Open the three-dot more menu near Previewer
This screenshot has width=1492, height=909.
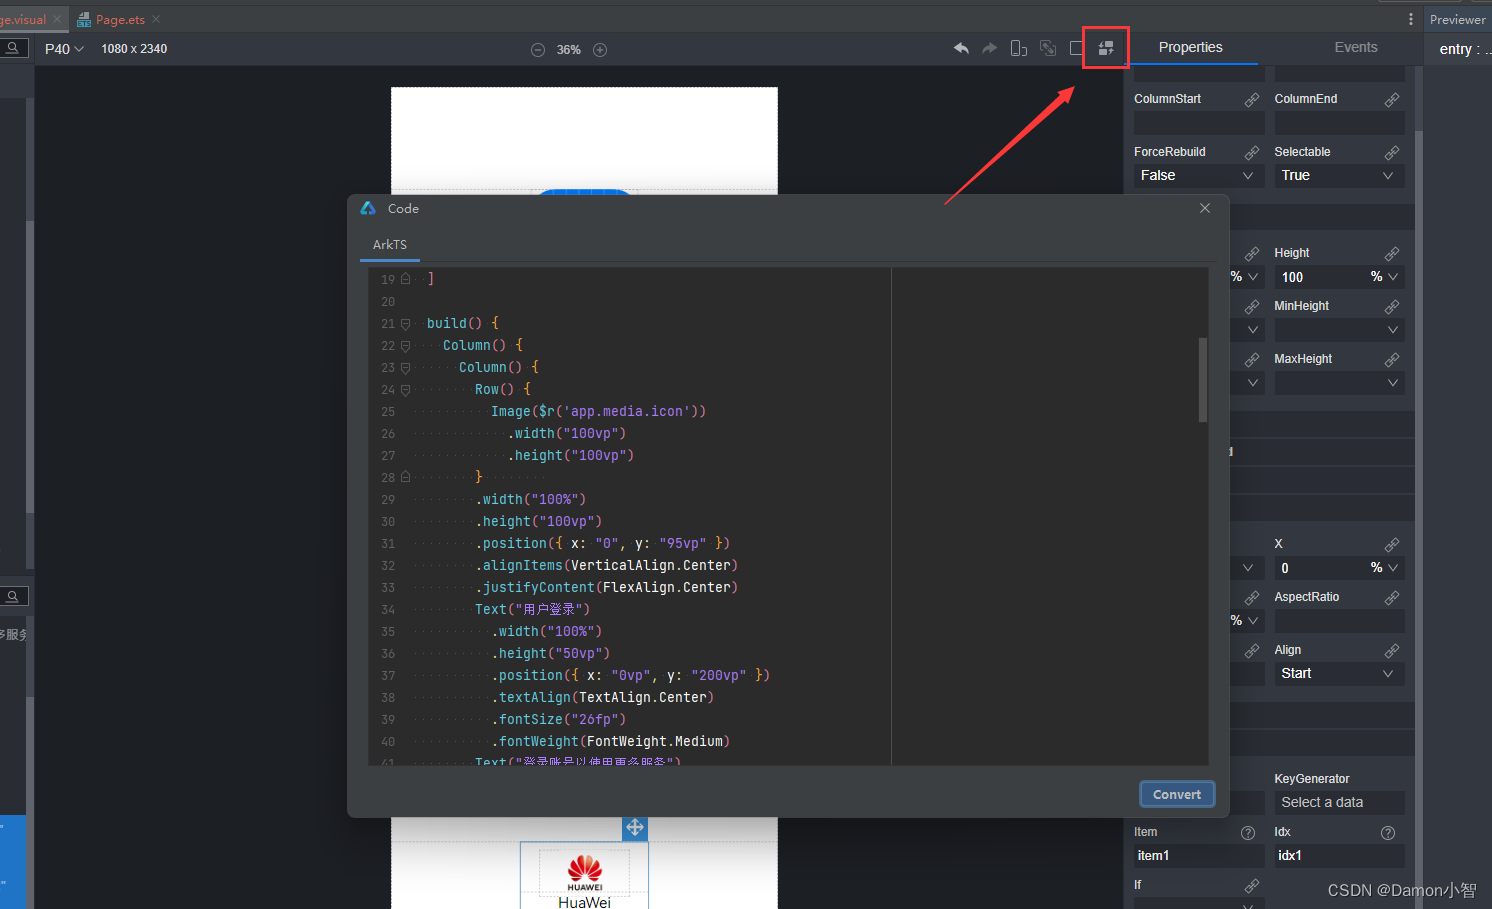tap(1411, 19)
